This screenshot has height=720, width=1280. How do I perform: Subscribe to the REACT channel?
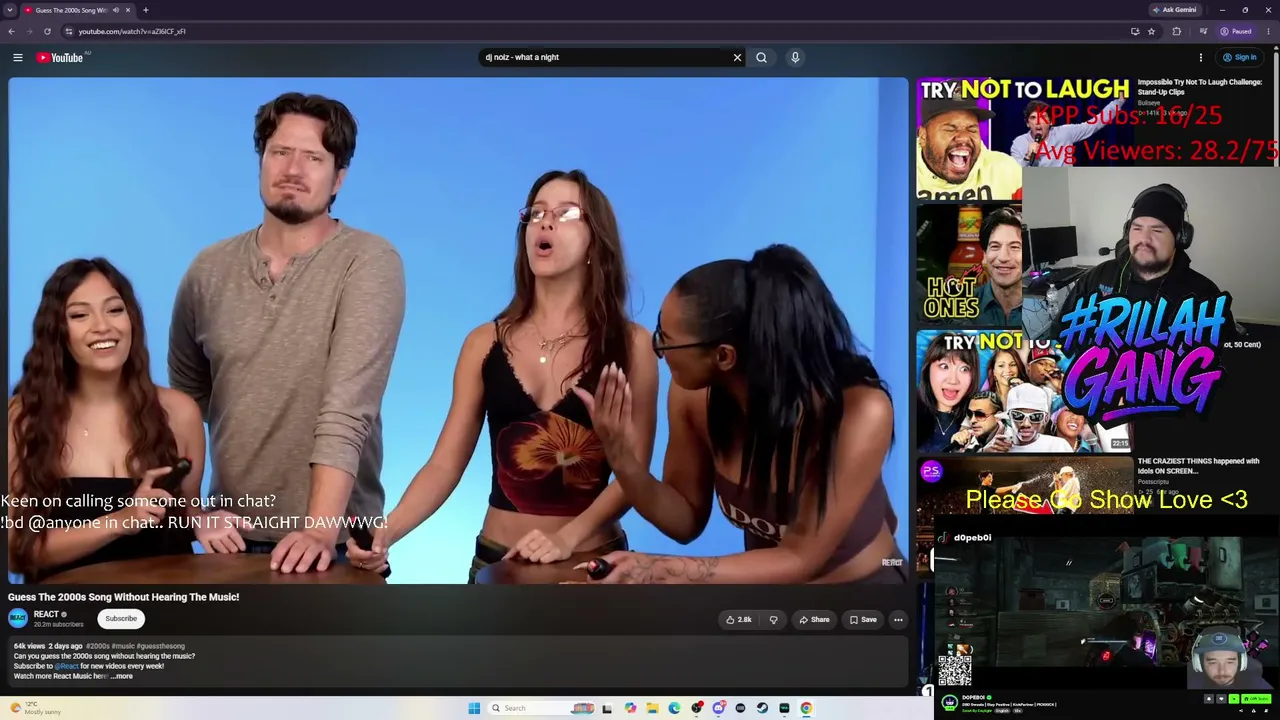[121, 619]
